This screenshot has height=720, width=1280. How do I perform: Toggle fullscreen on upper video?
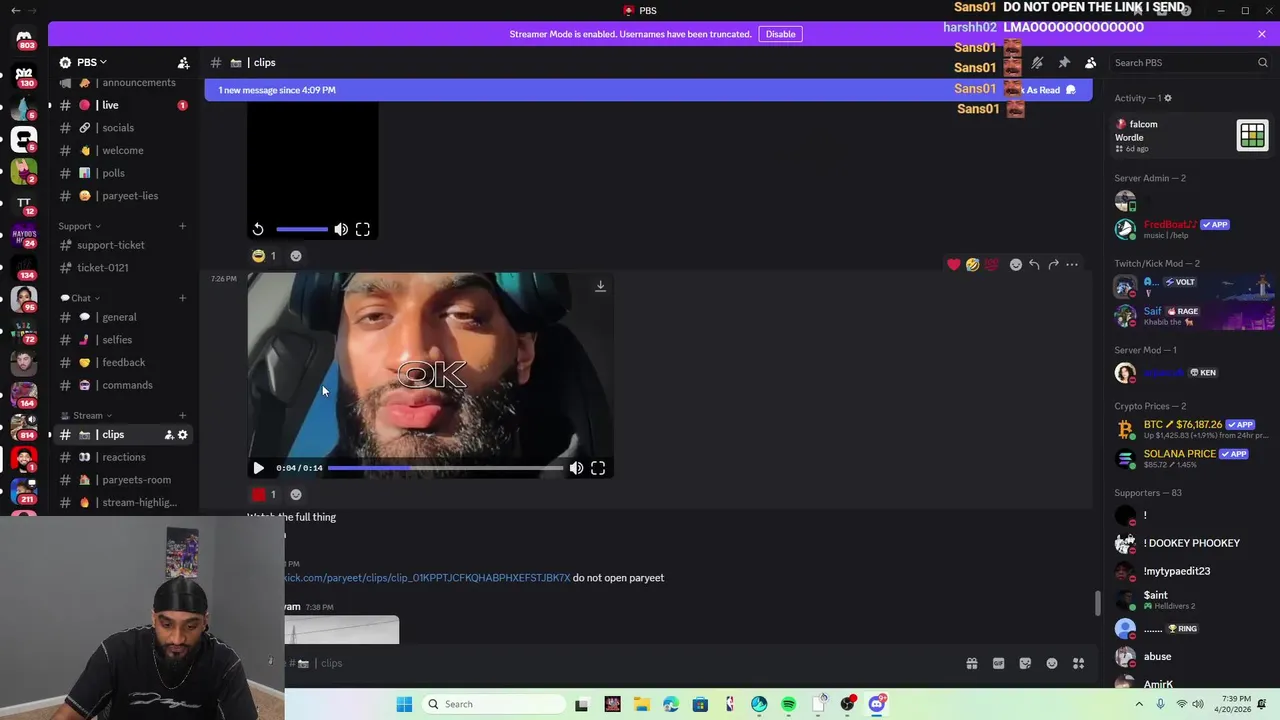pos(363,230)
